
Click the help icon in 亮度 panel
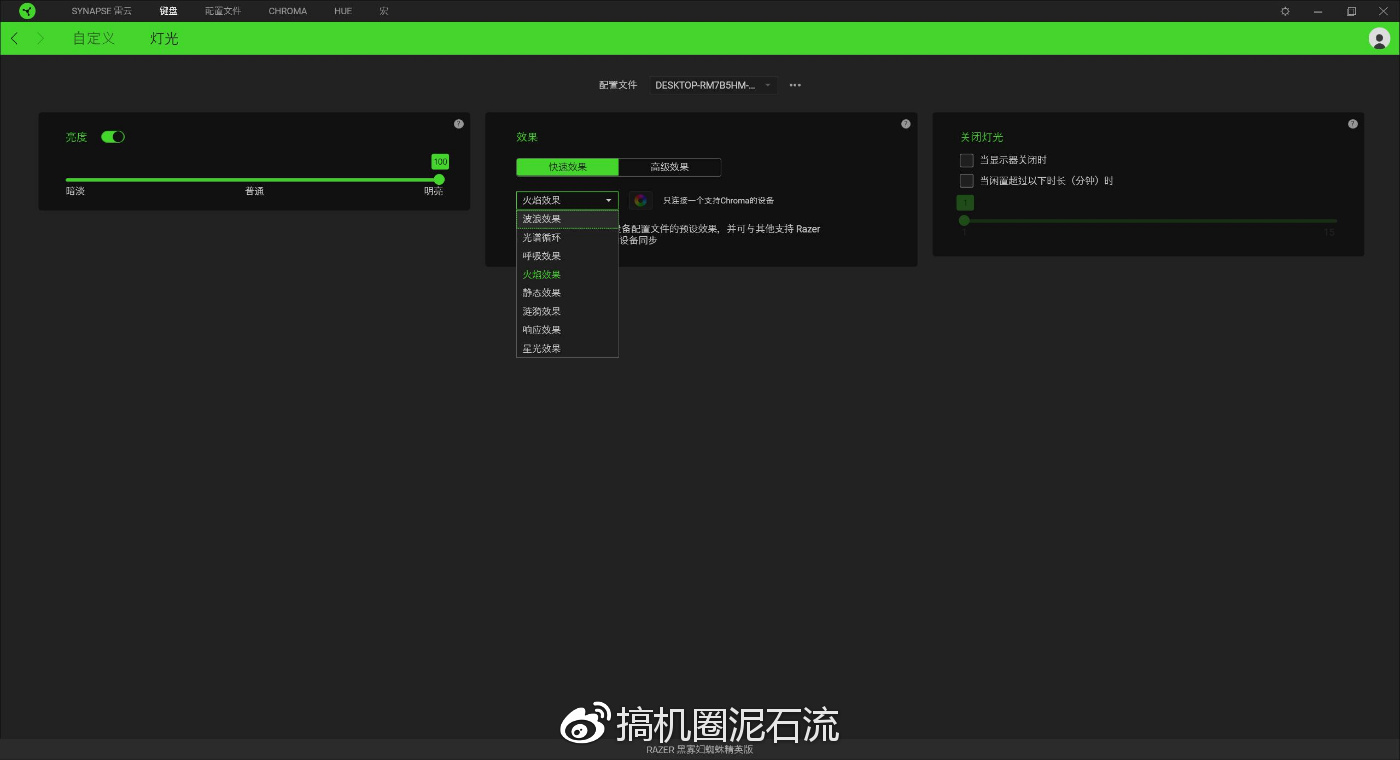point(458,123)
